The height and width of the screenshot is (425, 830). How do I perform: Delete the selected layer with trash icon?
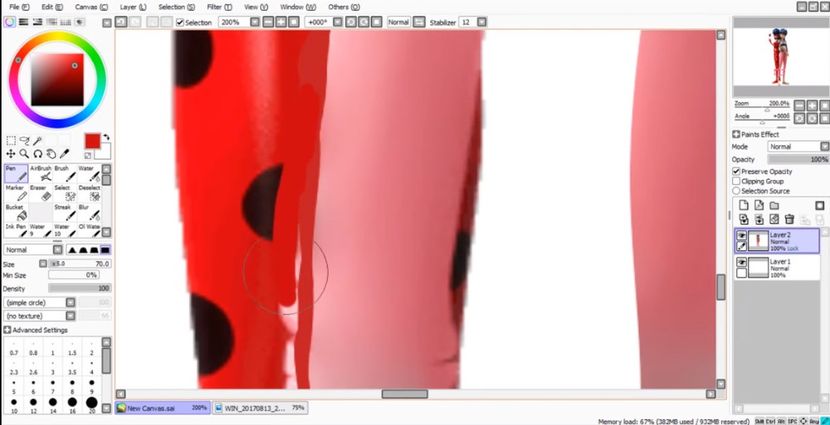tap(789, 219)
